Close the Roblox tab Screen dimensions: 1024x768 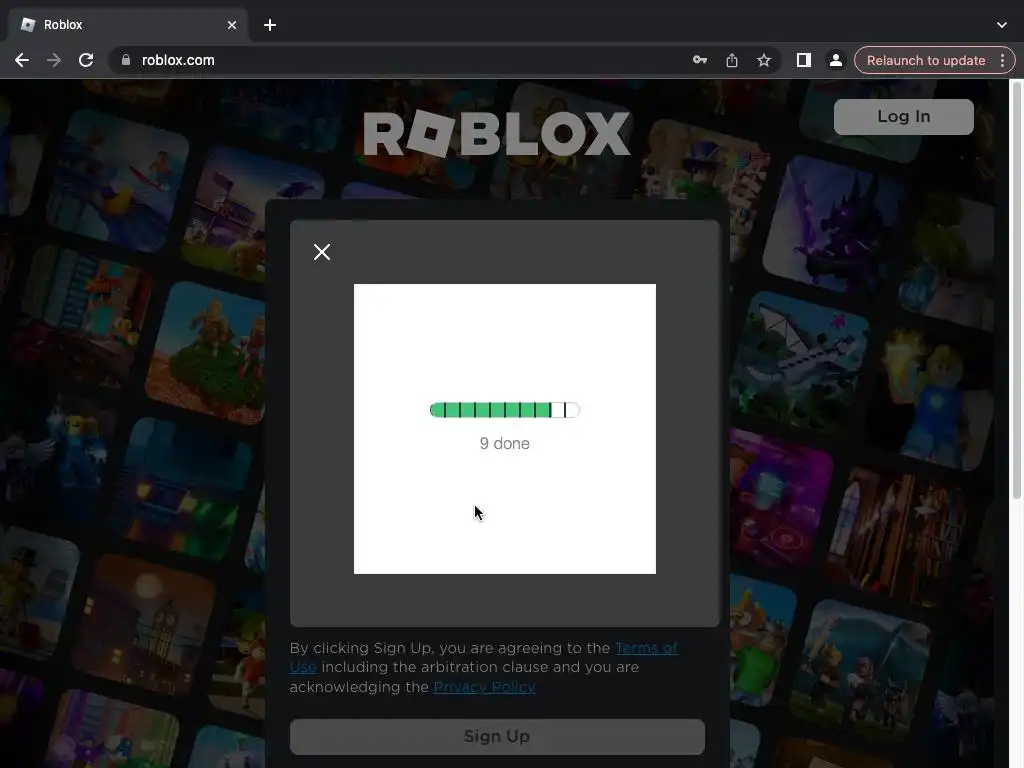coord(232,25)
